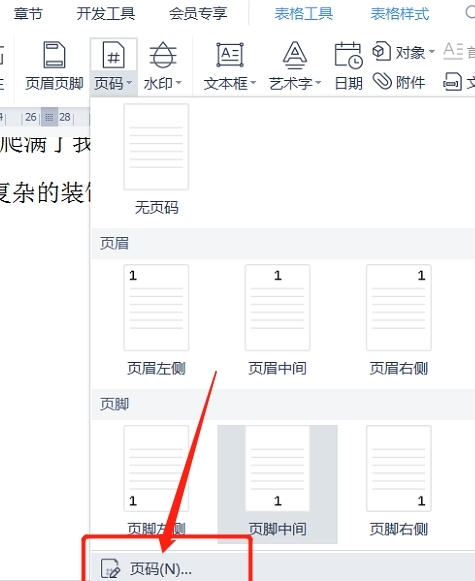475x581 pixels.
Task: Pick 页脚右侧 page number layout
Action: [399, 468]
